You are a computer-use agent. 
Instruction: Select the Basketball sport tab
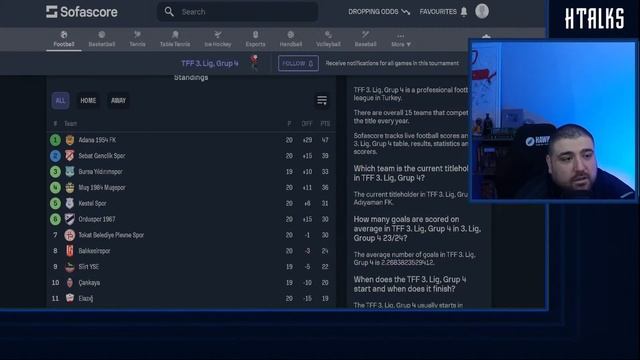tap(102, 39)
